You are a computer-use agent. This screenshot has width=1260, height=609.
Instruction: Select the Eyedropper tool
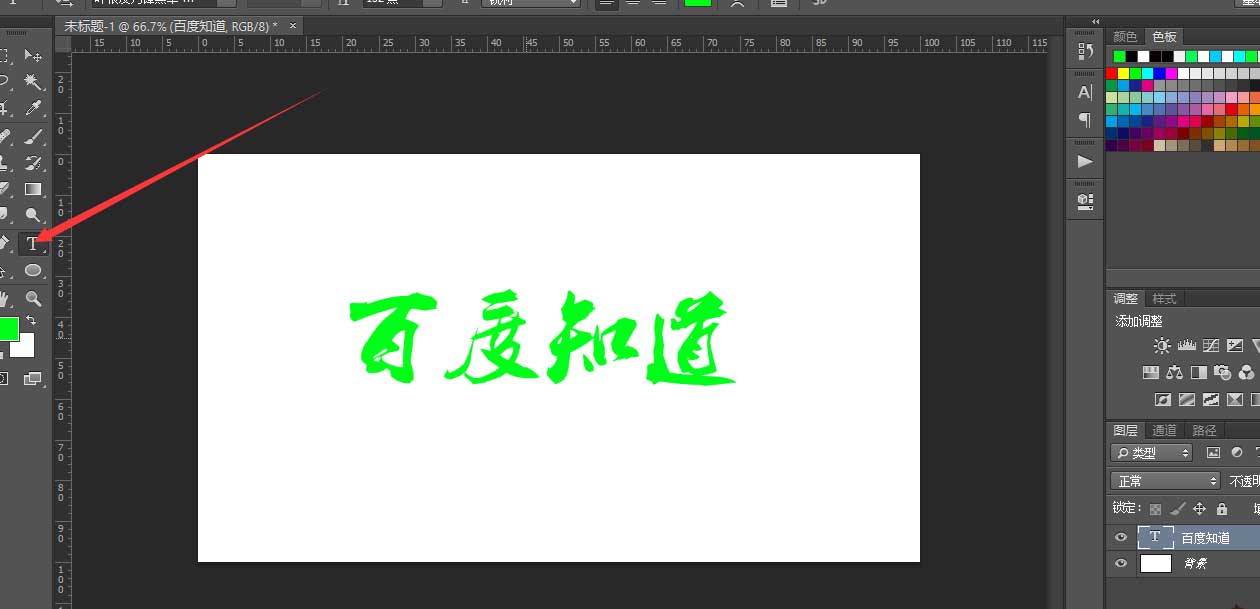tap(33, 108)
